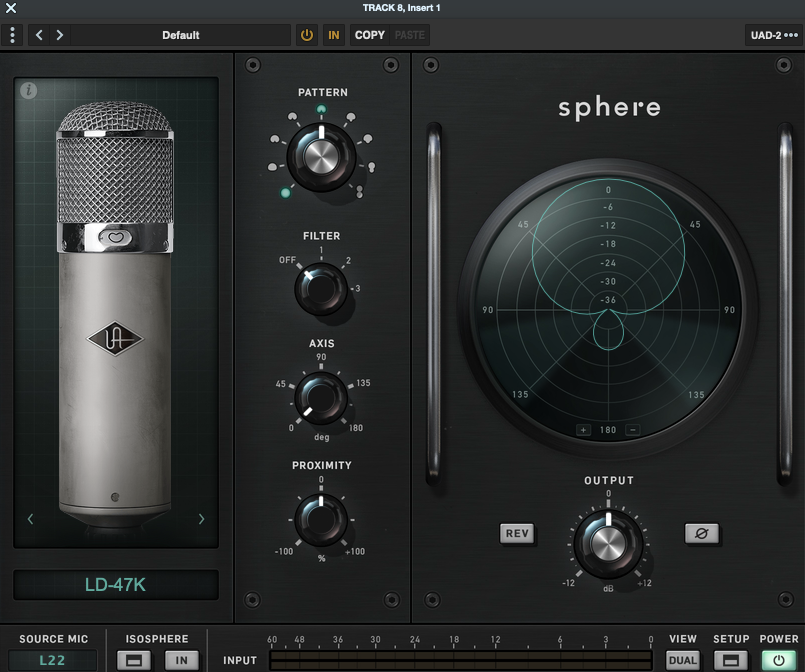Screen dimensions: 805x672
Task: Select previous microphone model arrow
Action: click(x=30, y=519)
